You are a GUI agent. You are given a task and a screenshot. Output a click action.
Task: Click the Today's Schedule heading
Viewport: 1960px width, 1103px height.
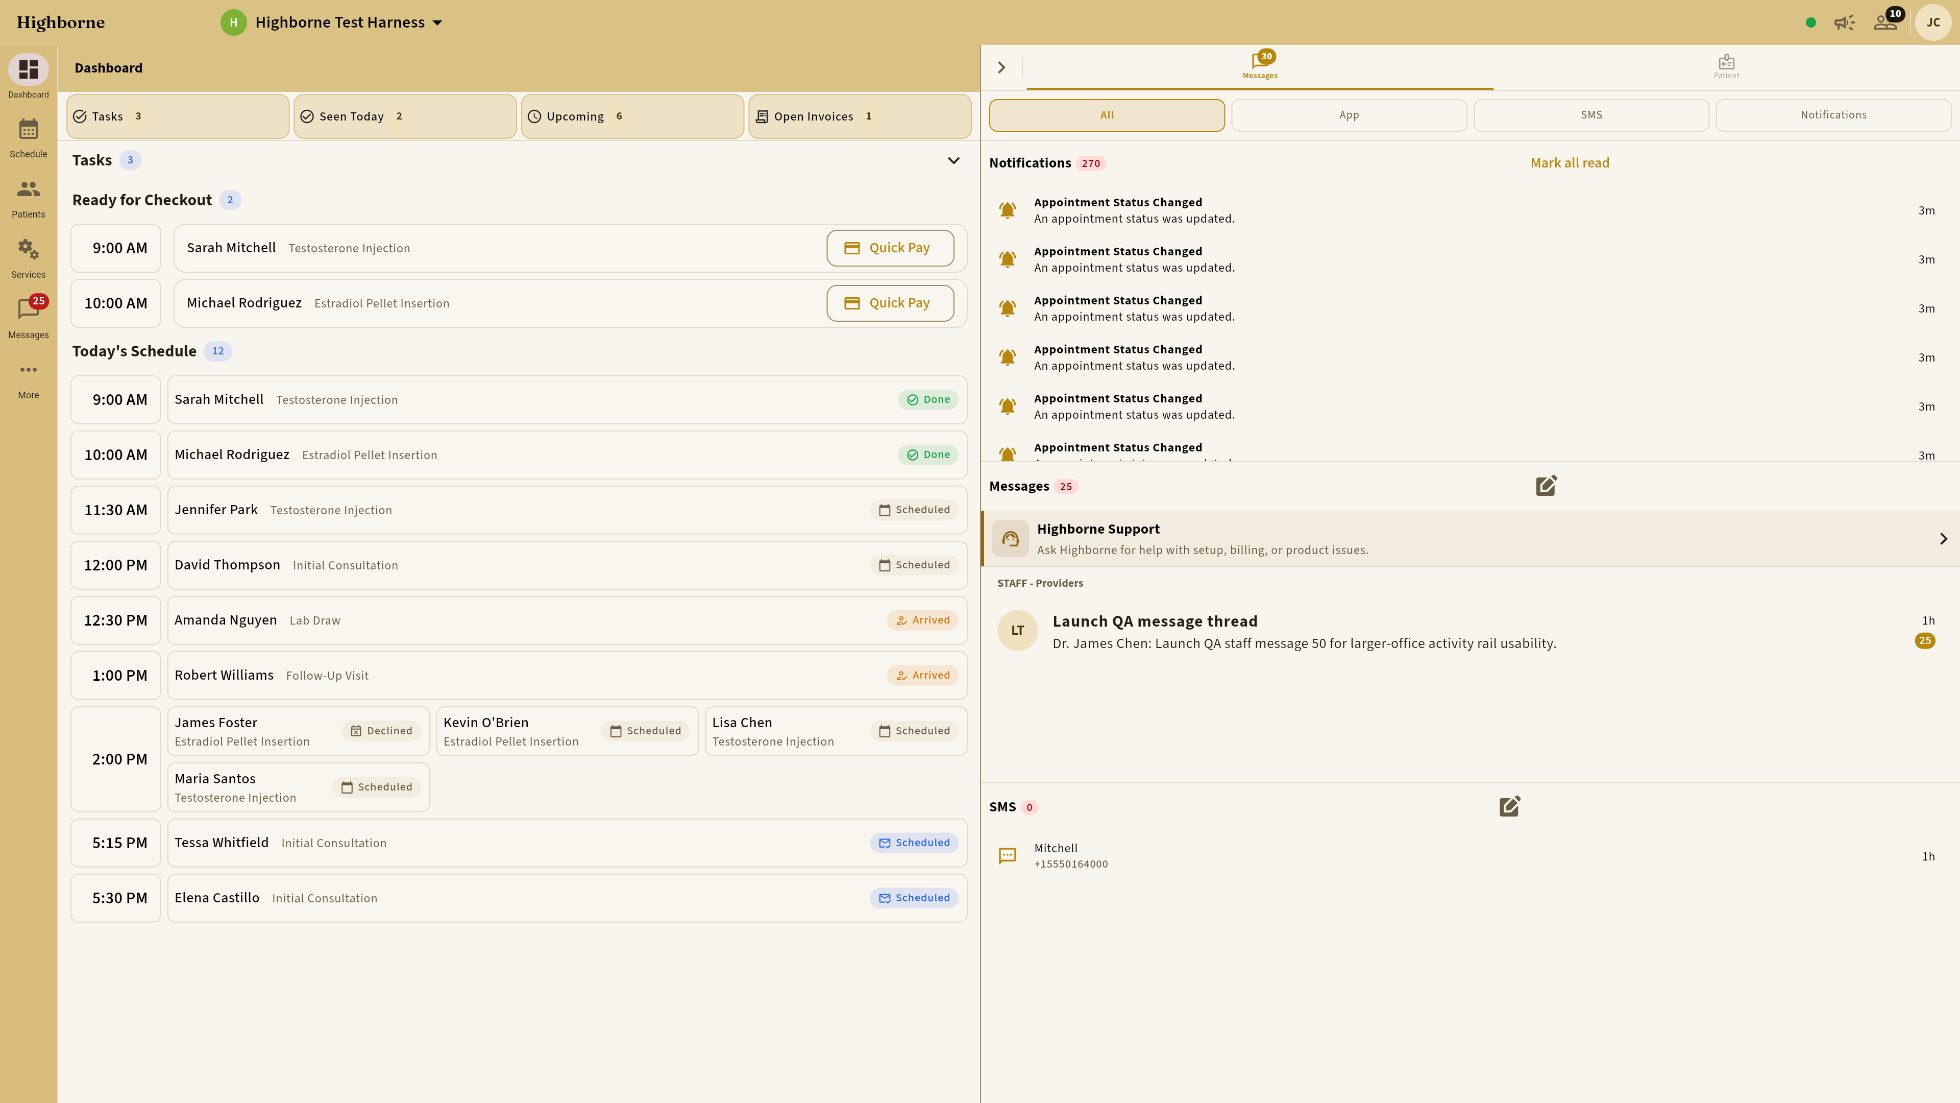pos(134,351)
